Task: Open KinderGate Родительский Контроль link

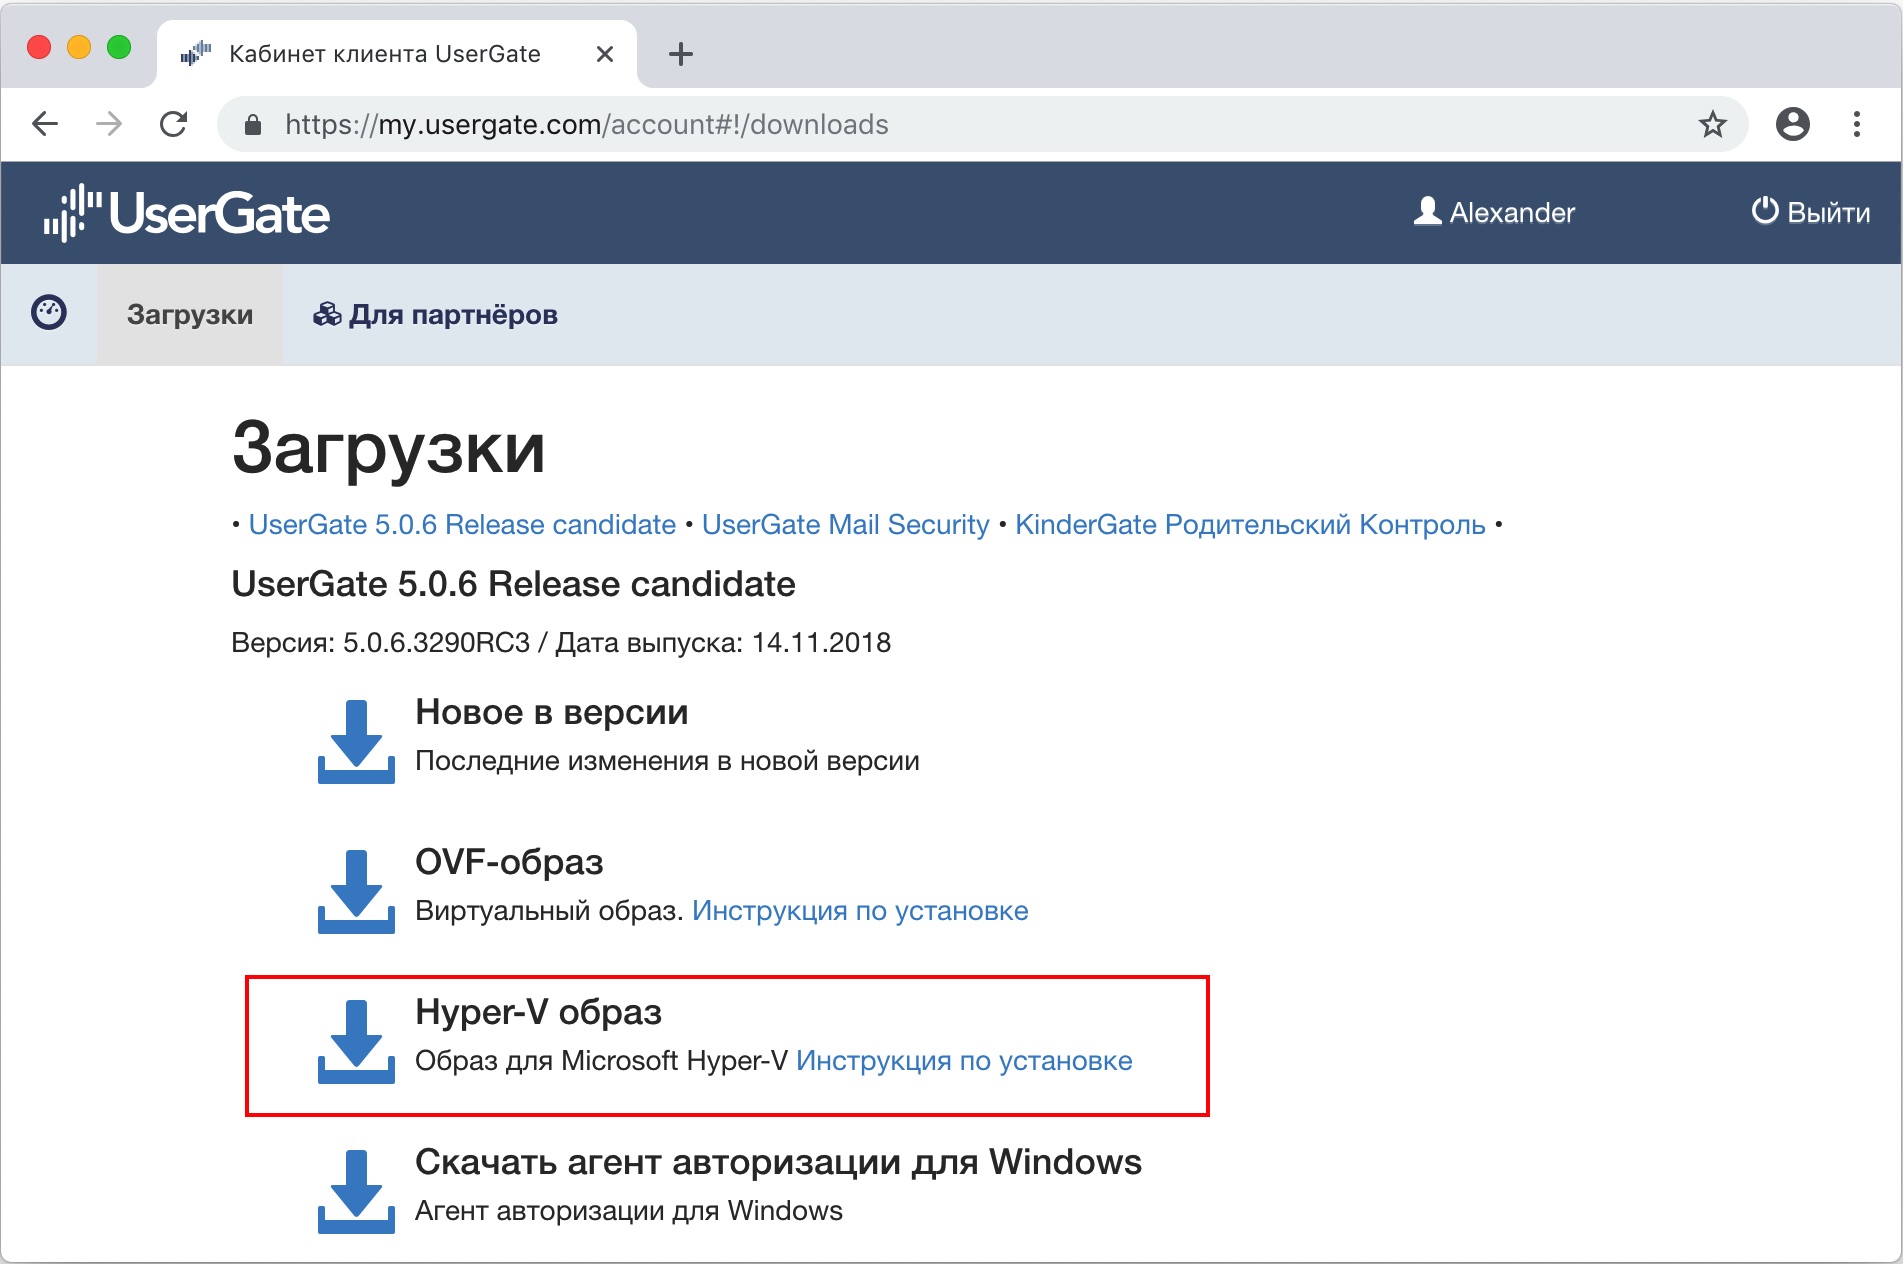Action: tap(1250, 524)
